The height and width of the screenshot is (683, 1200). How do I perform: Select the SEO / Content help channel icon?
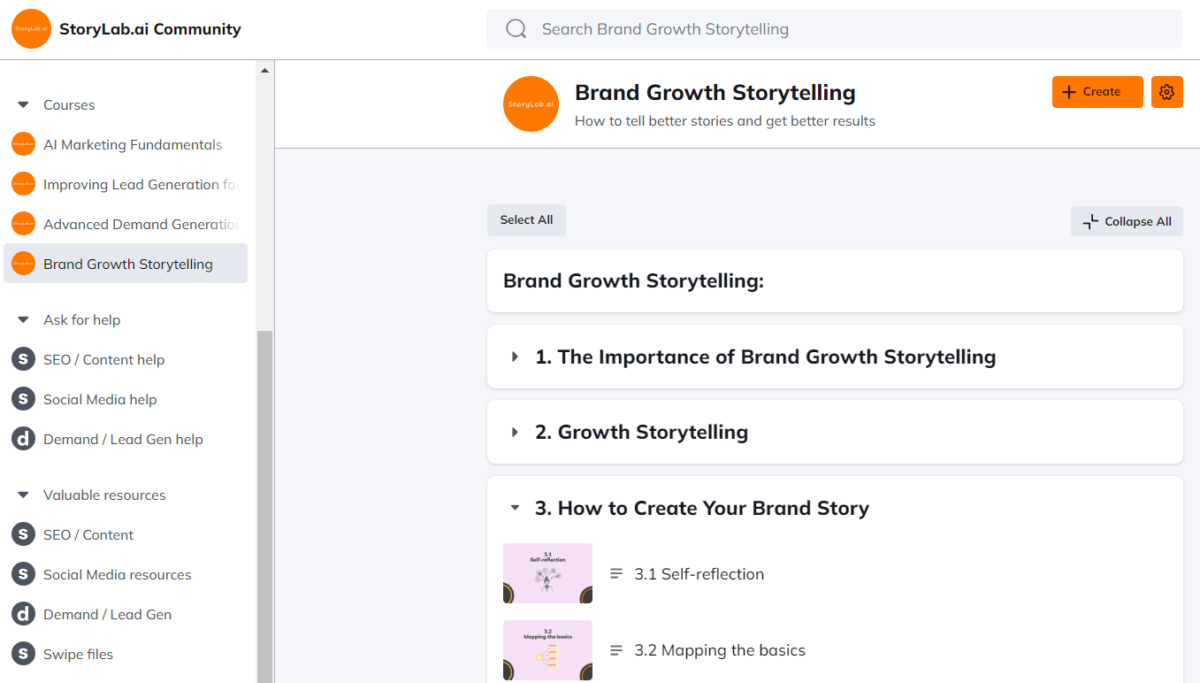click(22, 359)
